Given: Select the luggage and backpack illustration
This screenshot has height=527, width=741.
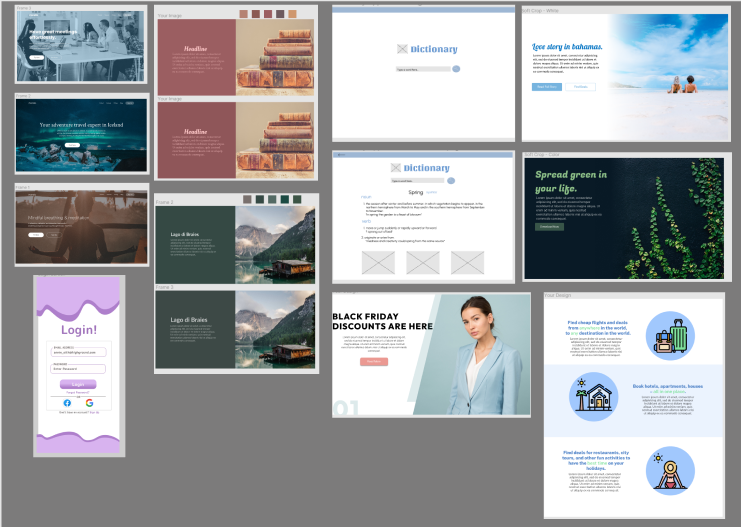Looking at the screenshot, I should tap(670, 336).
